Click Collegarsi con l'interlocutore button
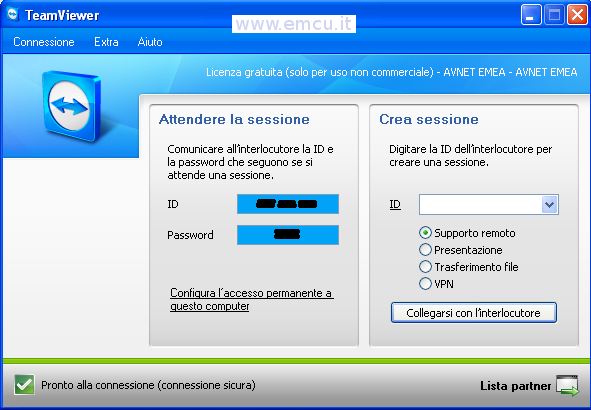This screenshot has height=410, width=591. 474,313
